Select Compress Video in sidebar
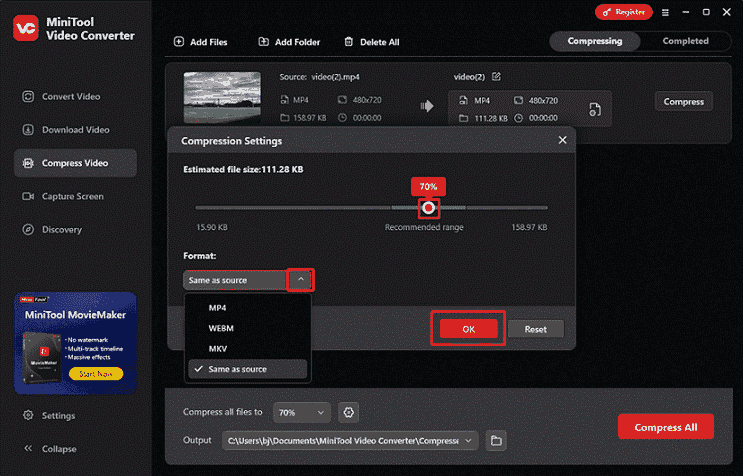This screenshot has width=743, height=476. [x=75, y=163]
